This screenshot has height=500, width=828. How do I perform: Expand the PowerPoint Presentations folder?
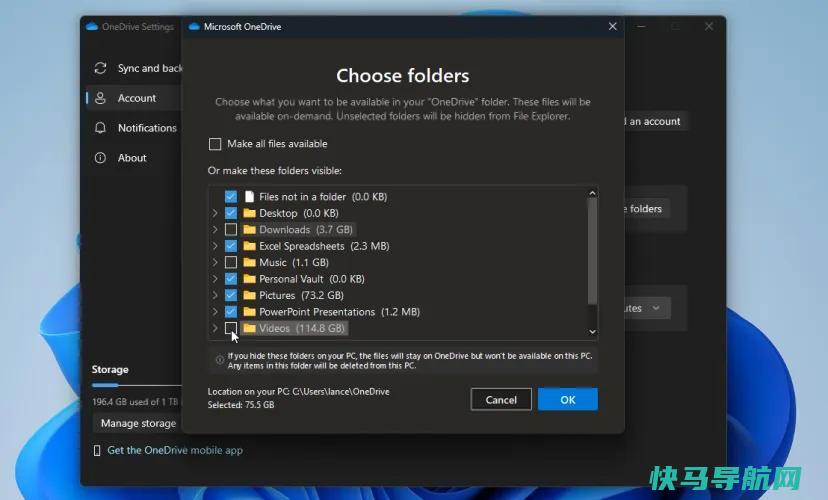(215, 312)
